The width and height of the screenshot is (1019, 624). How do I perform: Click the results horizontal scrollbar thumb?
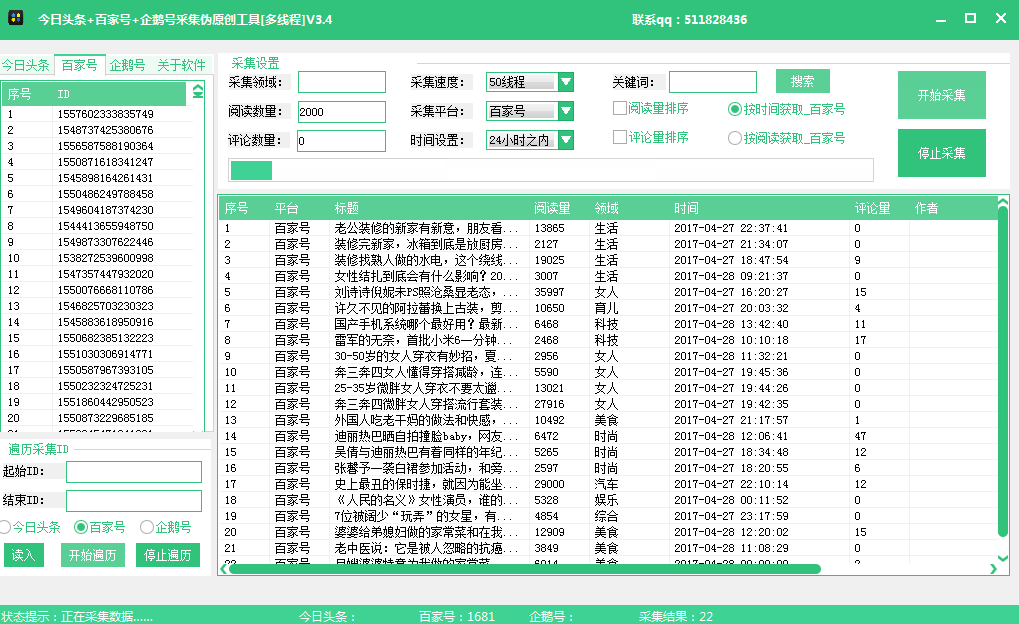pyautogui.click(x=524, y=569)
